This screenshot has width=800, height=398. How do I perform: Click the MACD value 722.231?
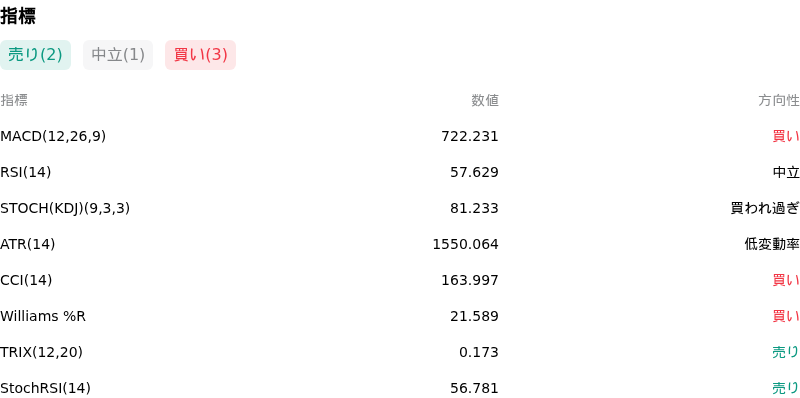tap(470, 136)
